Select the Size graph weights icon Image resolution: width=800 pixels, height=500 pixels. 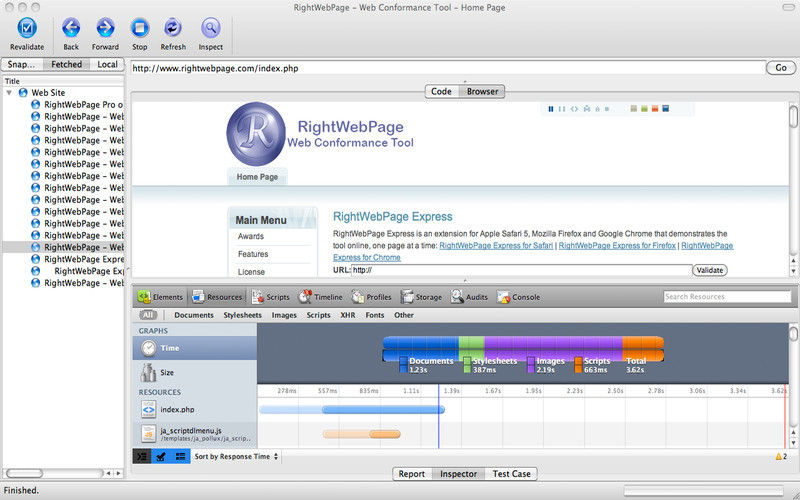[148, 372]
